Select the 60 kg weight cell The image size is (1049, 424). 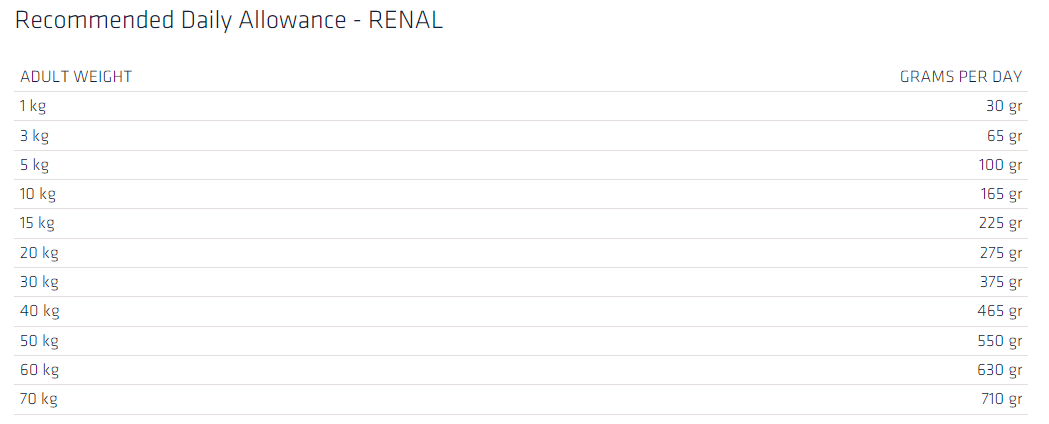(x=40, y=370)
